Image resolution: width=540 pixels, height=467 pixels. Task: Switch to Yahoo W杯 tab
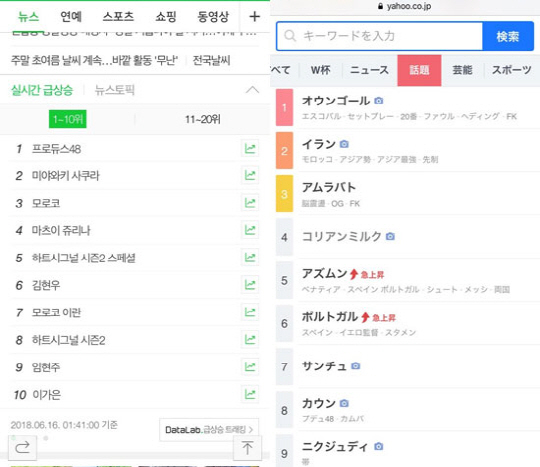[x=321, y=70]
